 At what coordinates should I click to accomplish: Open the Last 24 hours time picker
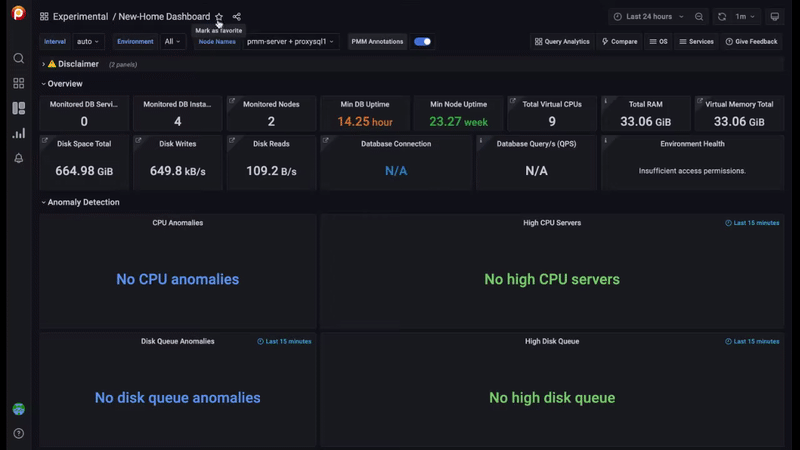click(x=649, y=17)
